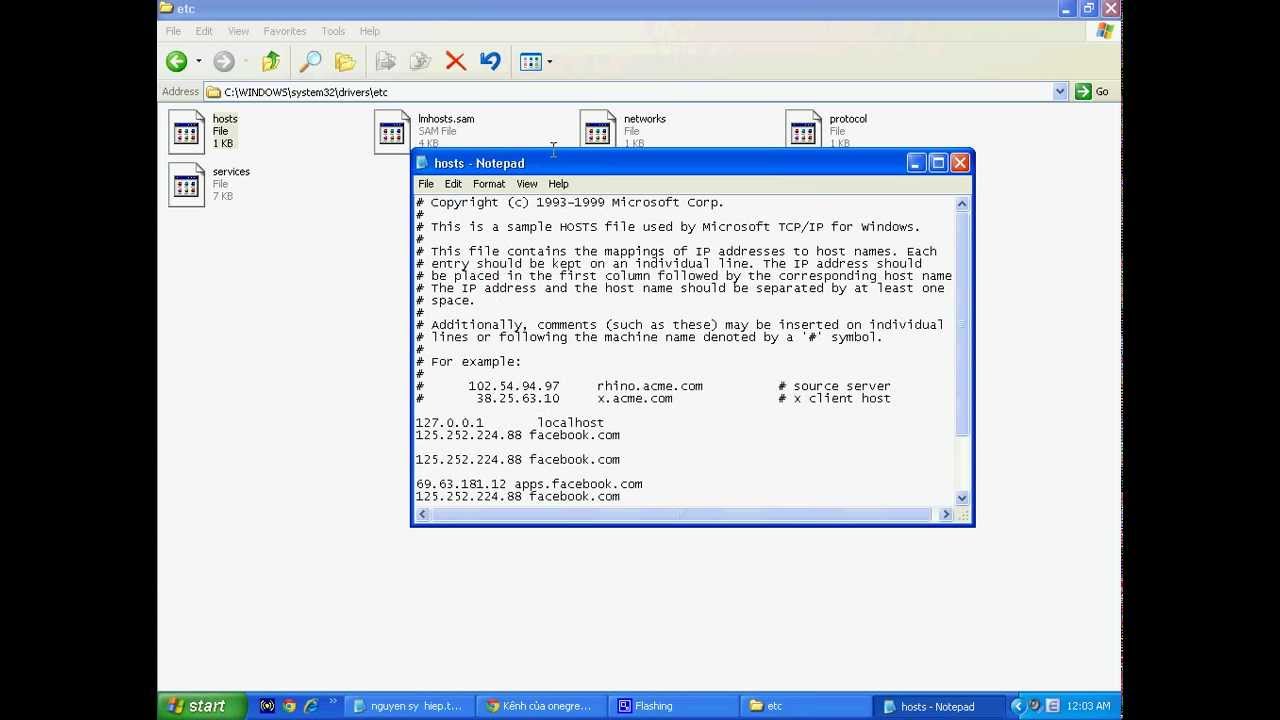Click 'rhino.acme.com' in example text
The image size is (1280, 720).
tap(650, 386)
